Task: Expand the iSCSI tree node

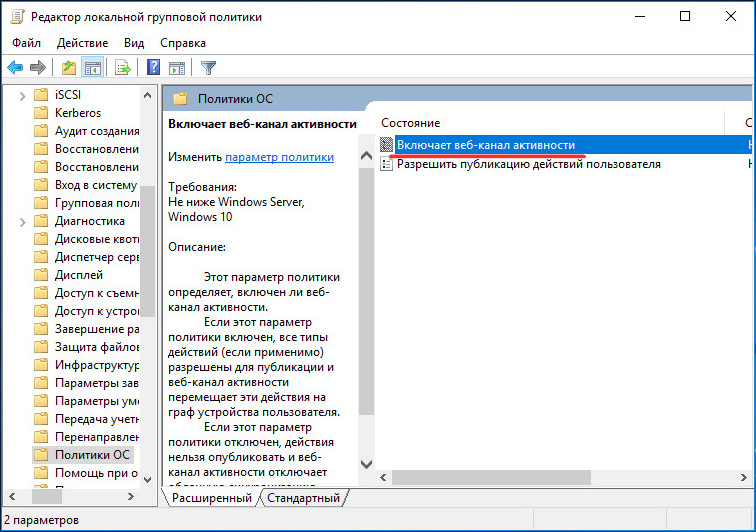Action: (22, 96)
